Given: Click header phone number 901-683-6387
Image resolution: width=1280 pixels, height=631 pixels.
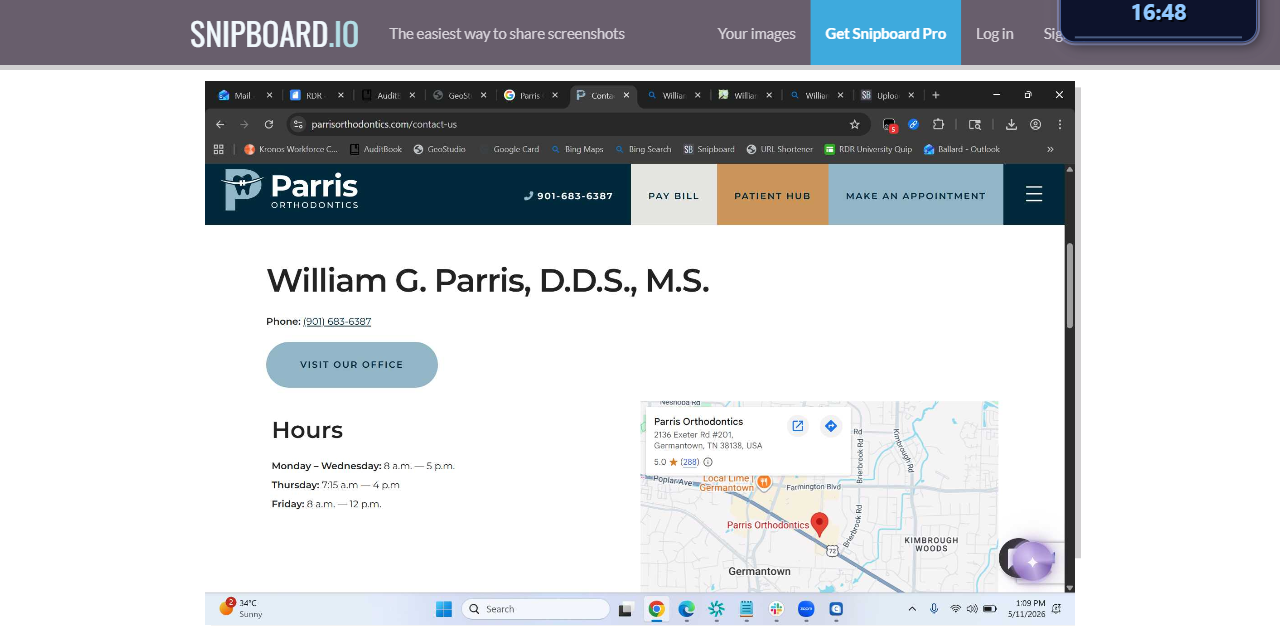Looking at the screenshot, I should [x=568, y=196].
